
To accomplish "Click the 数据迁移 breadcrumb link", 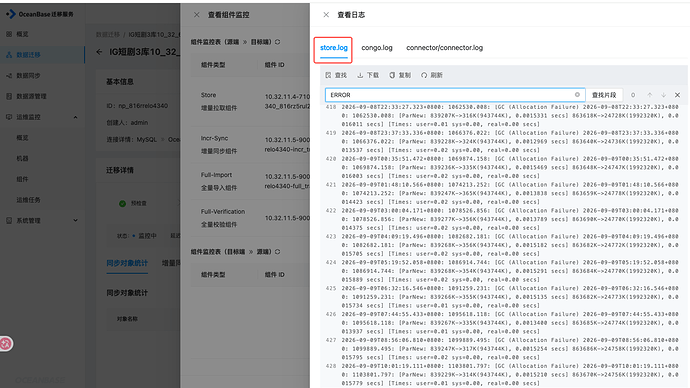I will point(108,34).
